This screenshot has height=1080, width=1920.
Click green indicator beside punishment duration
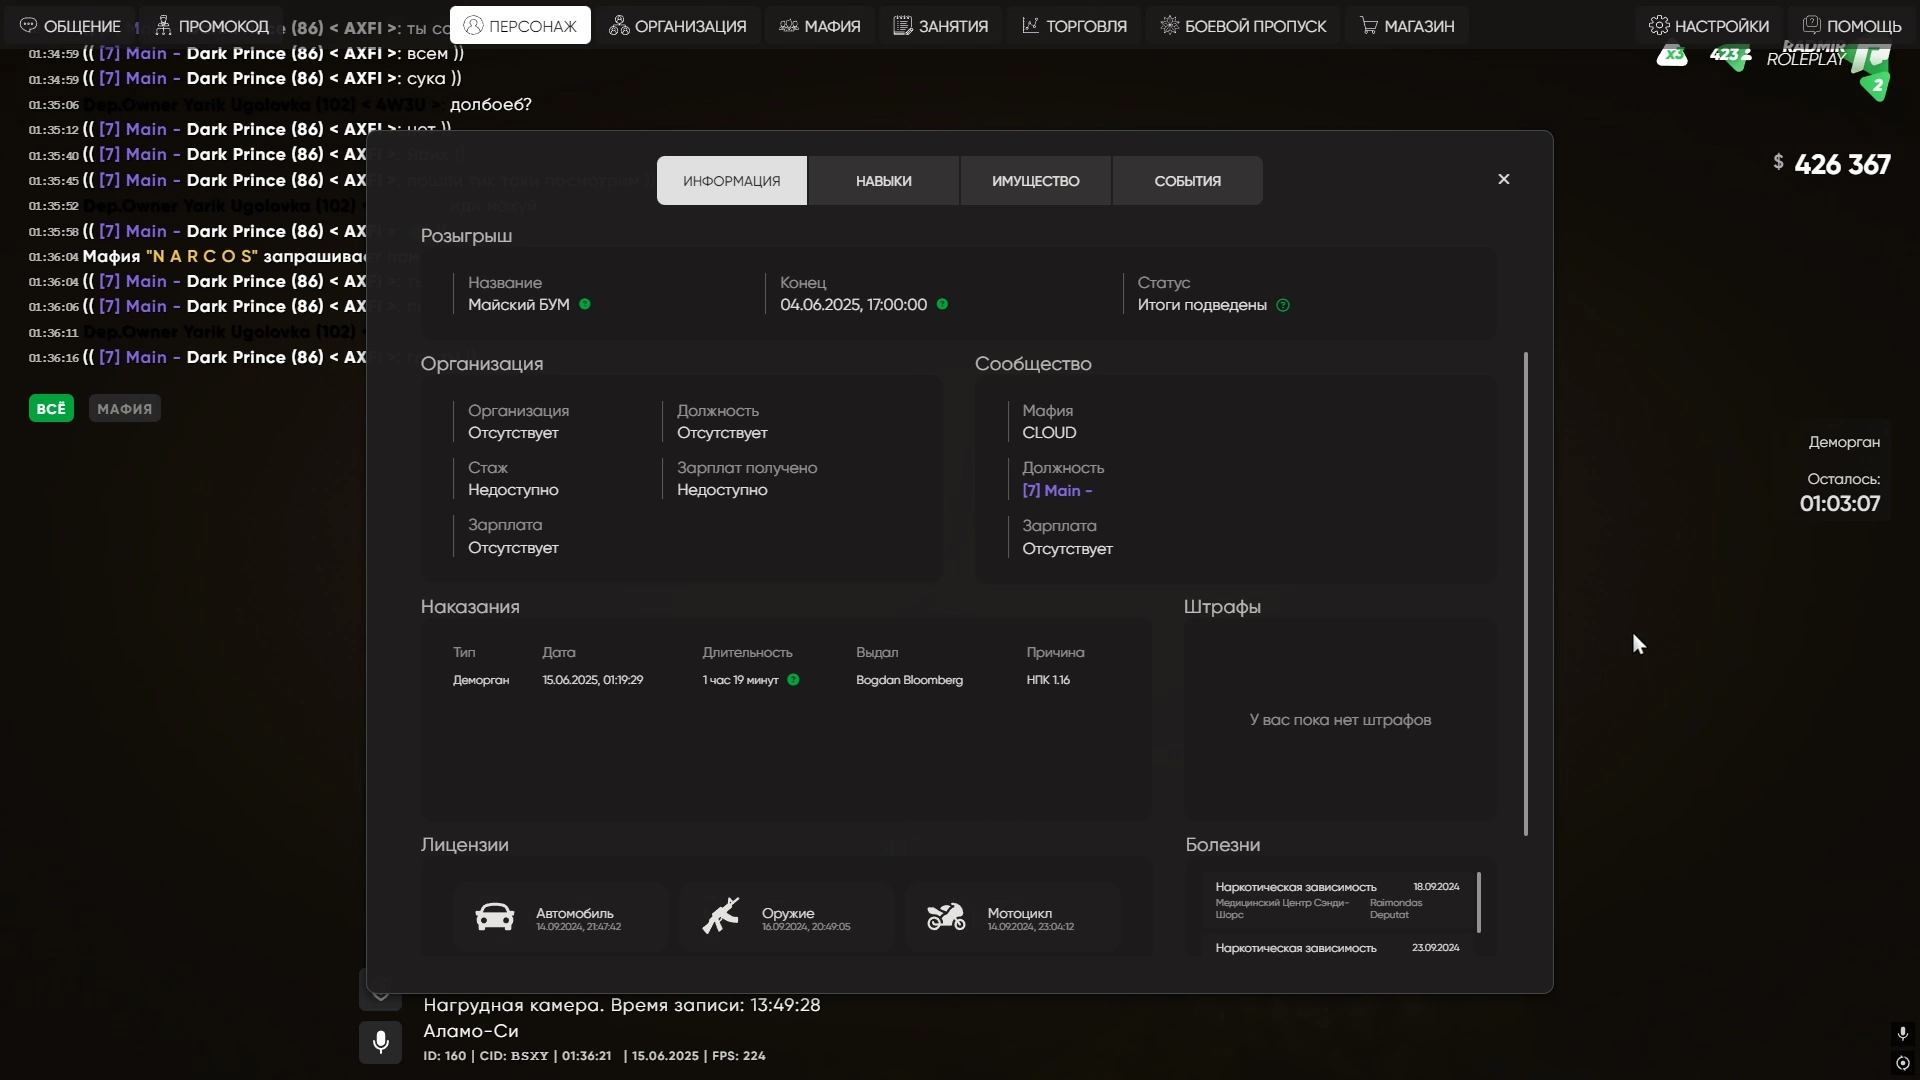pos(793,680)
